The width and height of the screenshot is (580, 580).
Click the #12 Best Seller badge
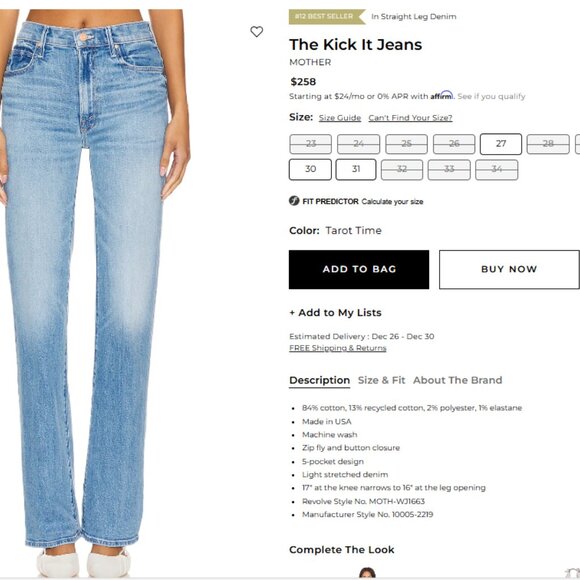click(327, 17)
